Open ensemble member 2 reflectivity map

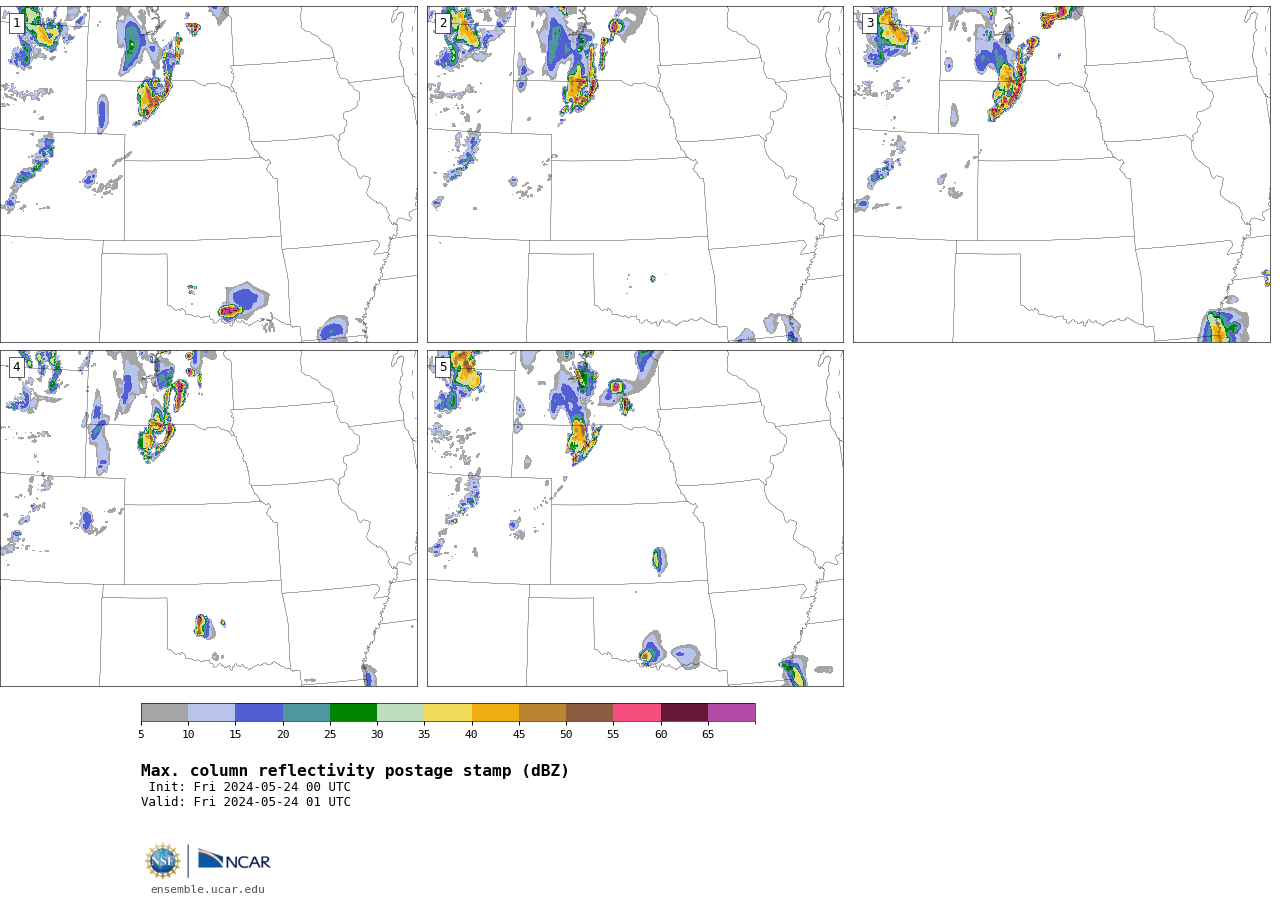(x=635, y=175)
